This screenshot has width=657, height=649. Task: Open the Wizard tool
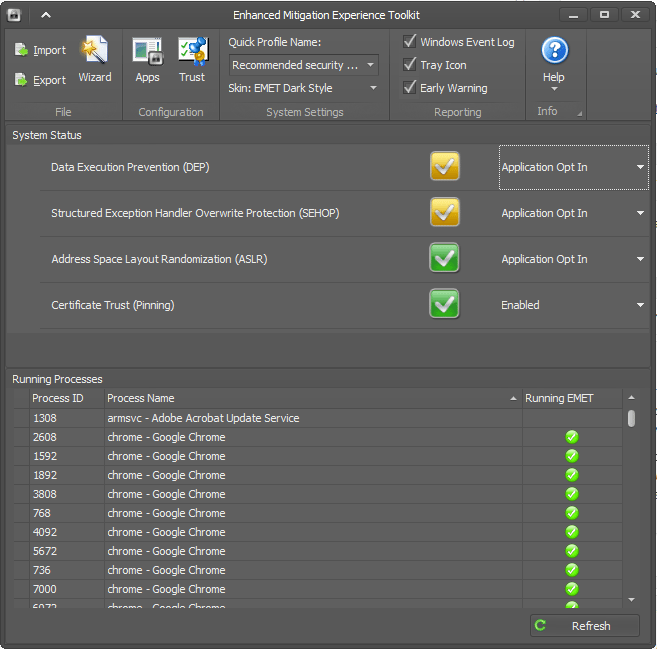click(x=95, y=58)
